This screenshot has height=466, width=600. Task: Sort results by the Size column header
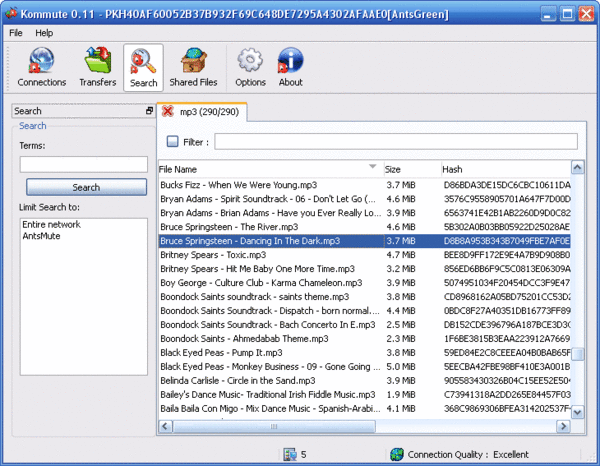click(x=412, y=169)
